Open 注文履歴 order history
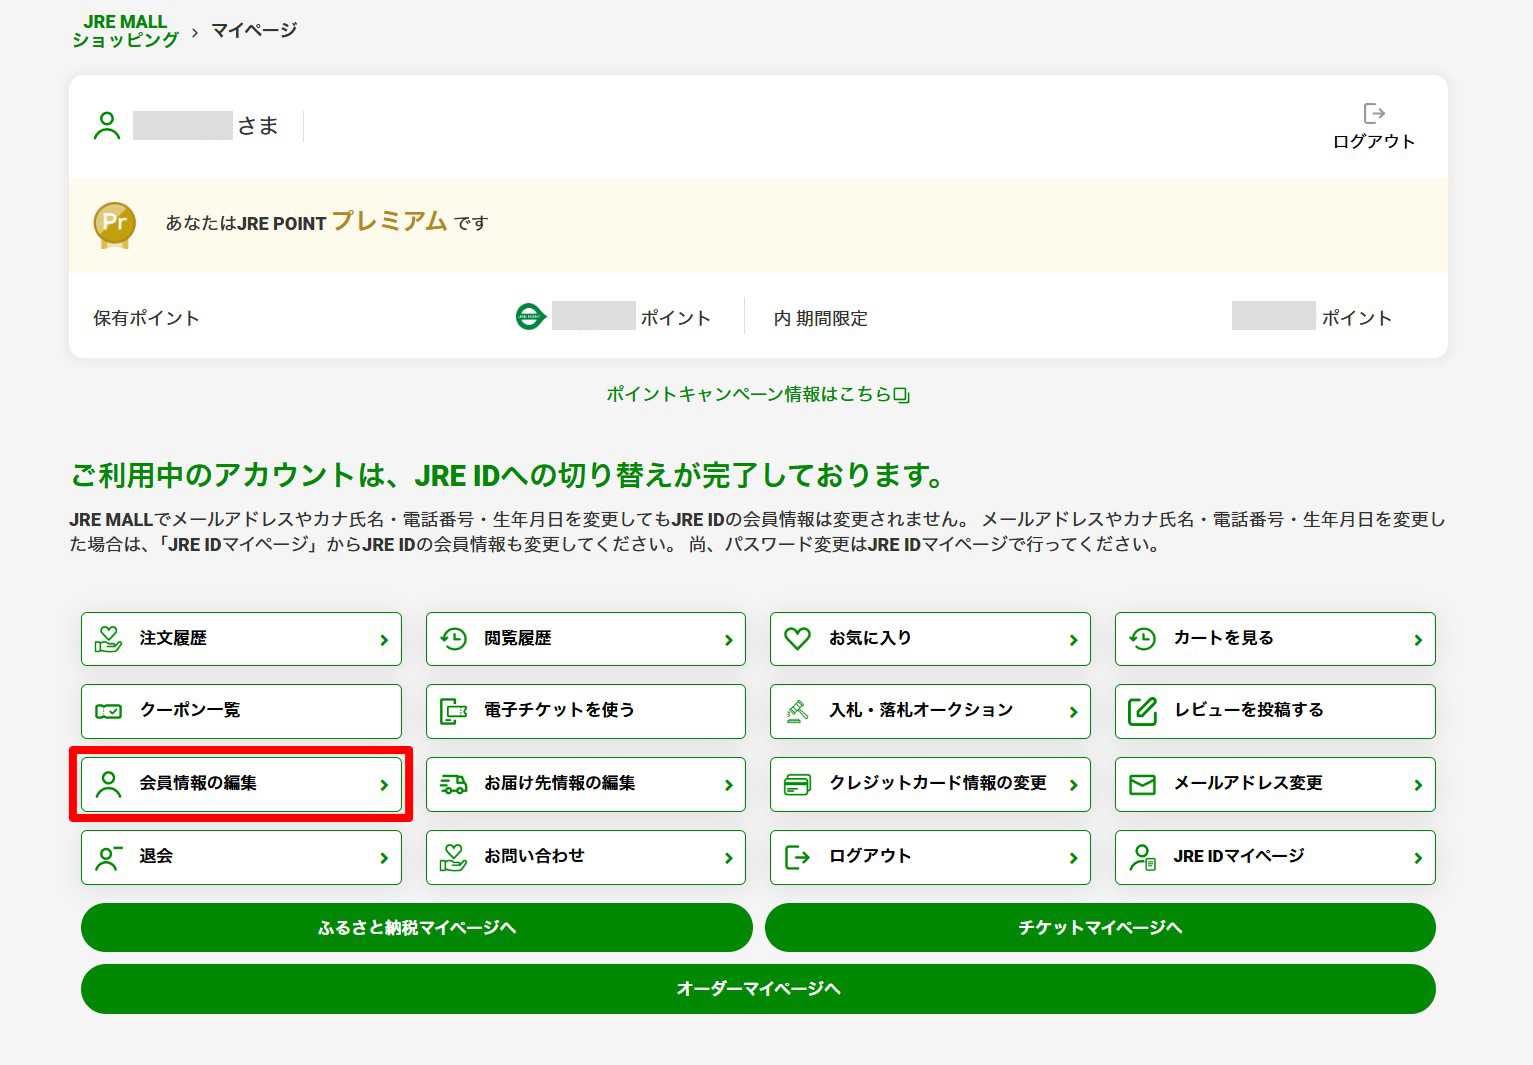1533x1065 pixels. tap(241, 639)
